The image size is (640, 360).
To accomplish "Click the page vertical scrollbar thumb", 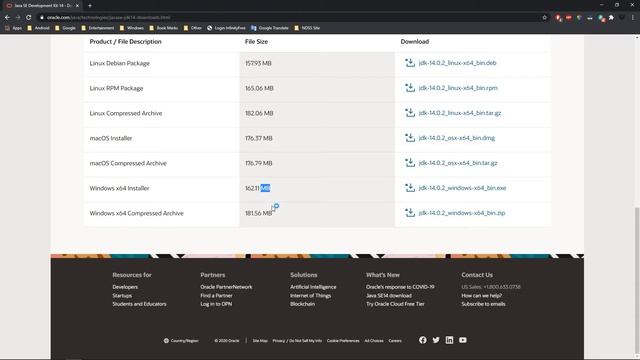I will tap(637, 281).
